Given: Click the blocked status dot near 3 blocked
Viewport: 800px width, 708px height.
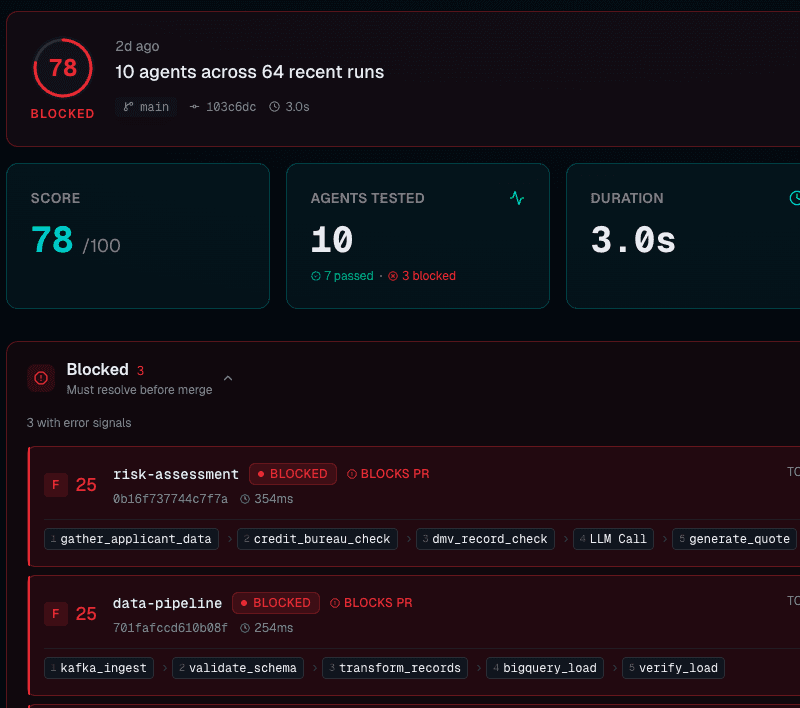Looking at the screenshot, I should [x=392, y=275].
